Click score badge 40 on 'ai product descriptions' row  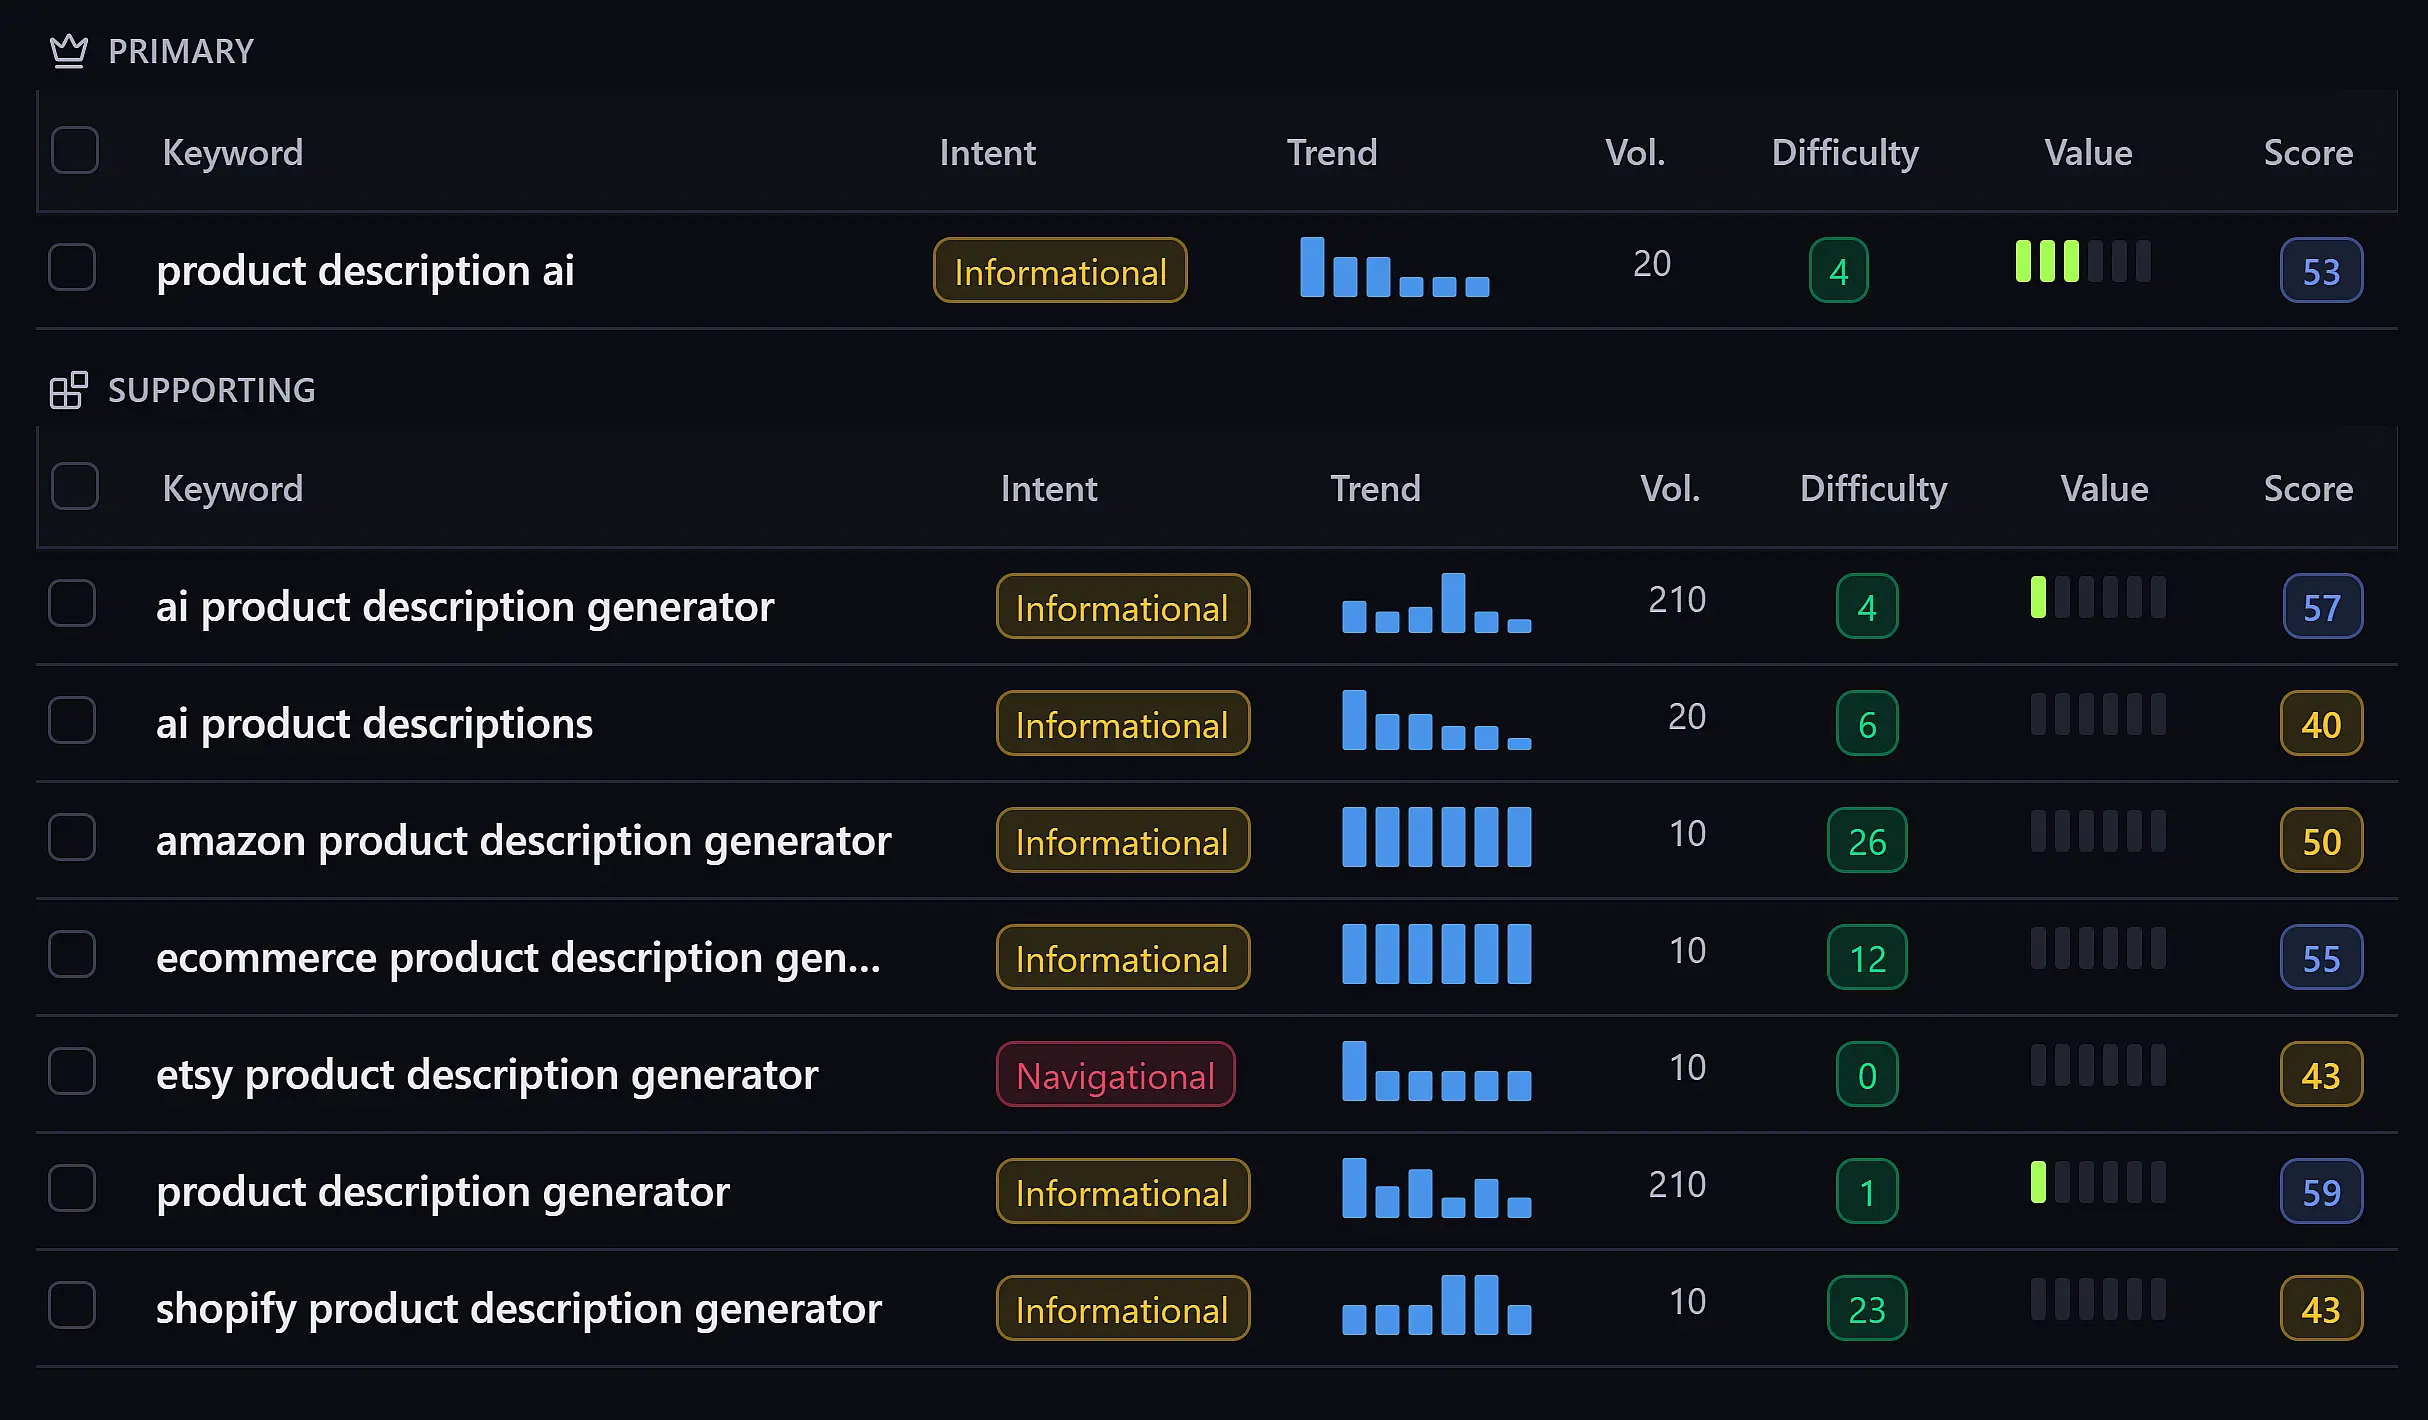(x=2321, y=724)
